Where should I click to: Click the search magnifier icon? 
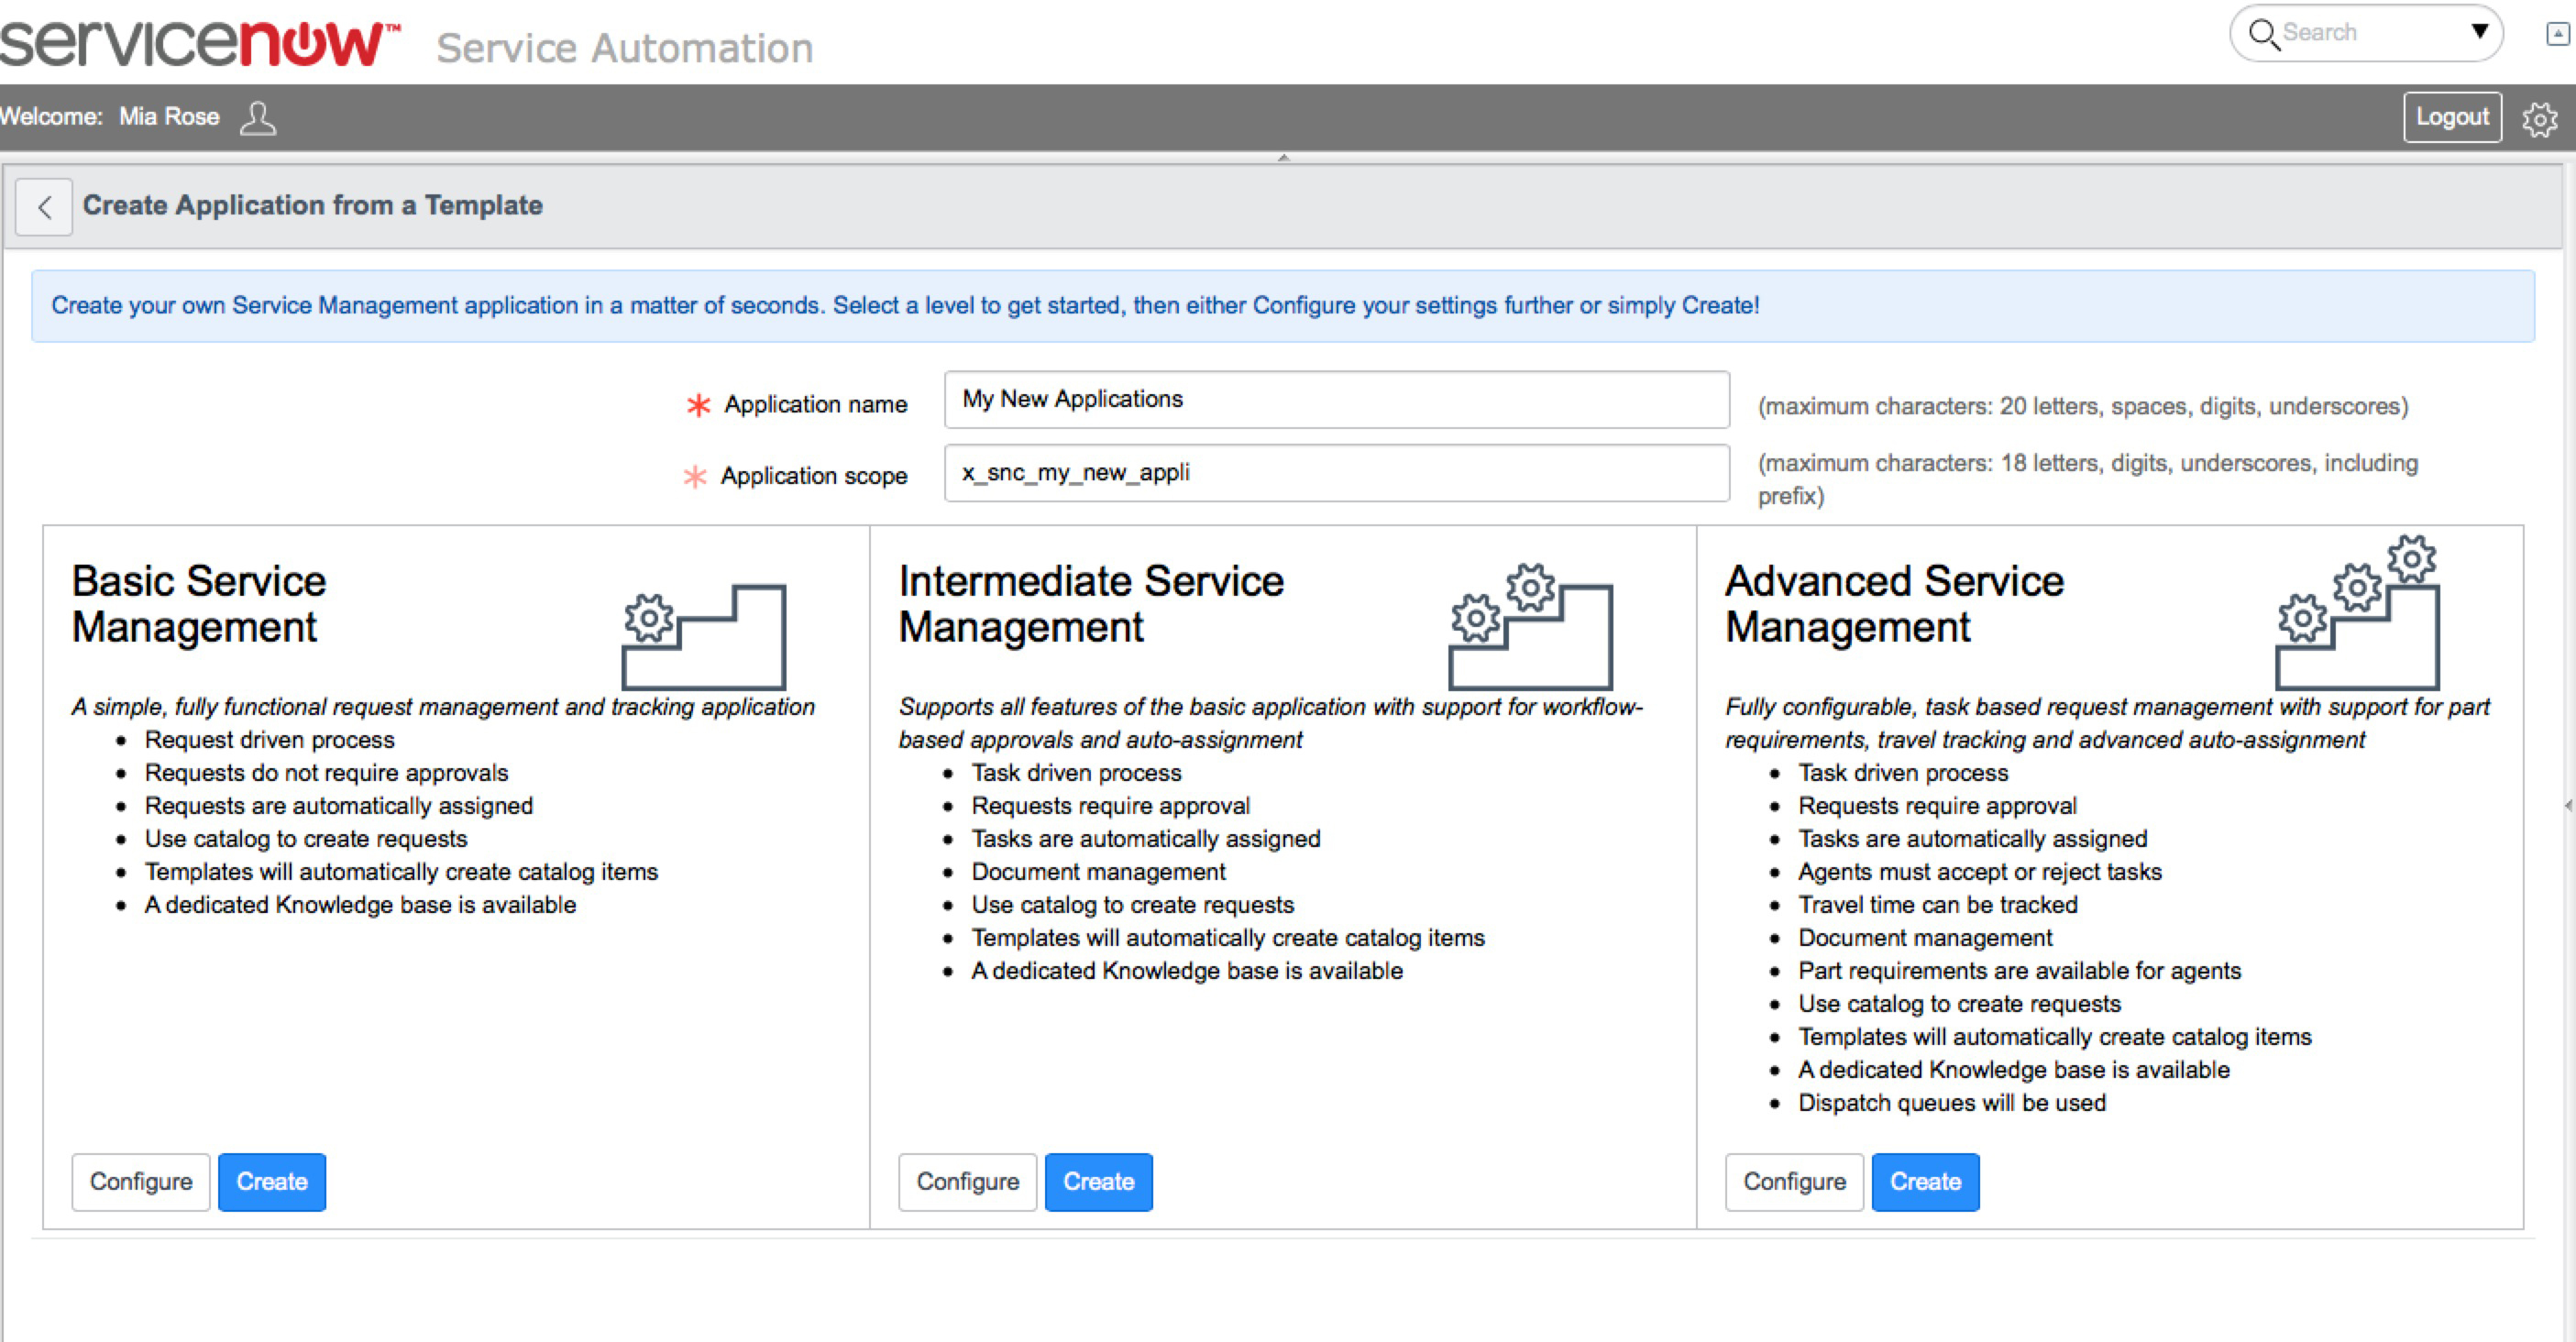point(2263,33)
